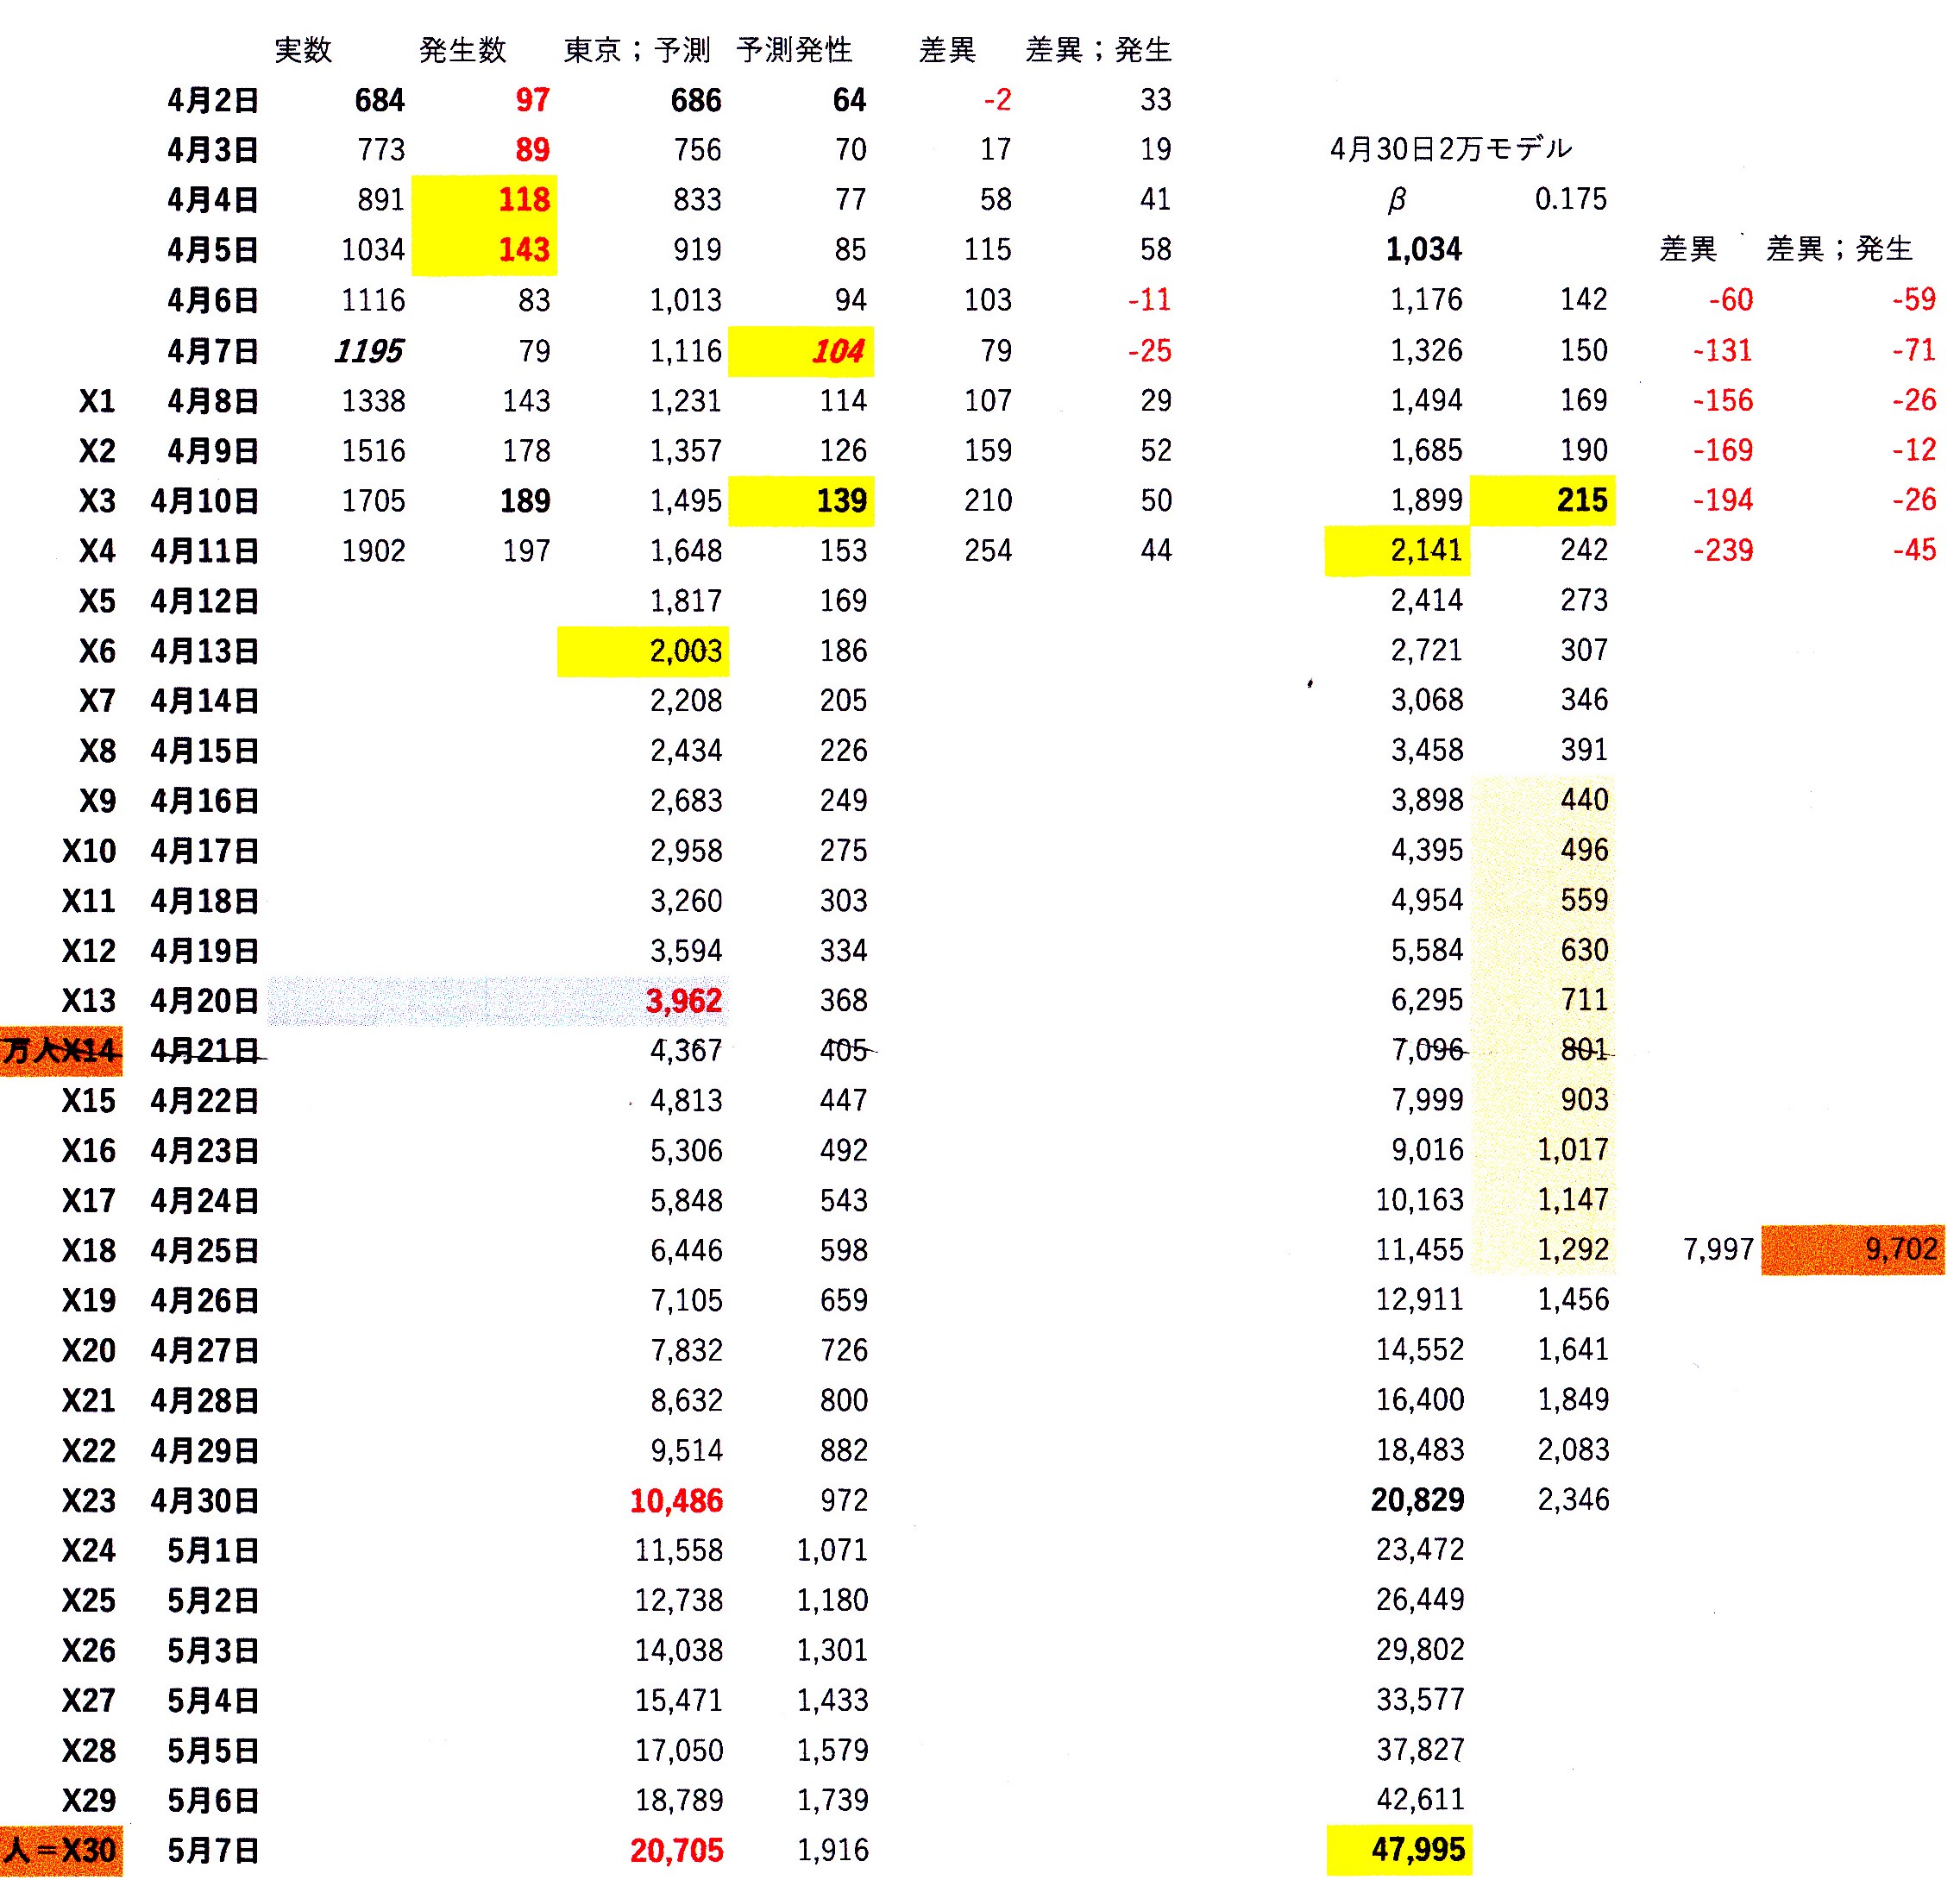Select the bold value 684

click(380, 100)
